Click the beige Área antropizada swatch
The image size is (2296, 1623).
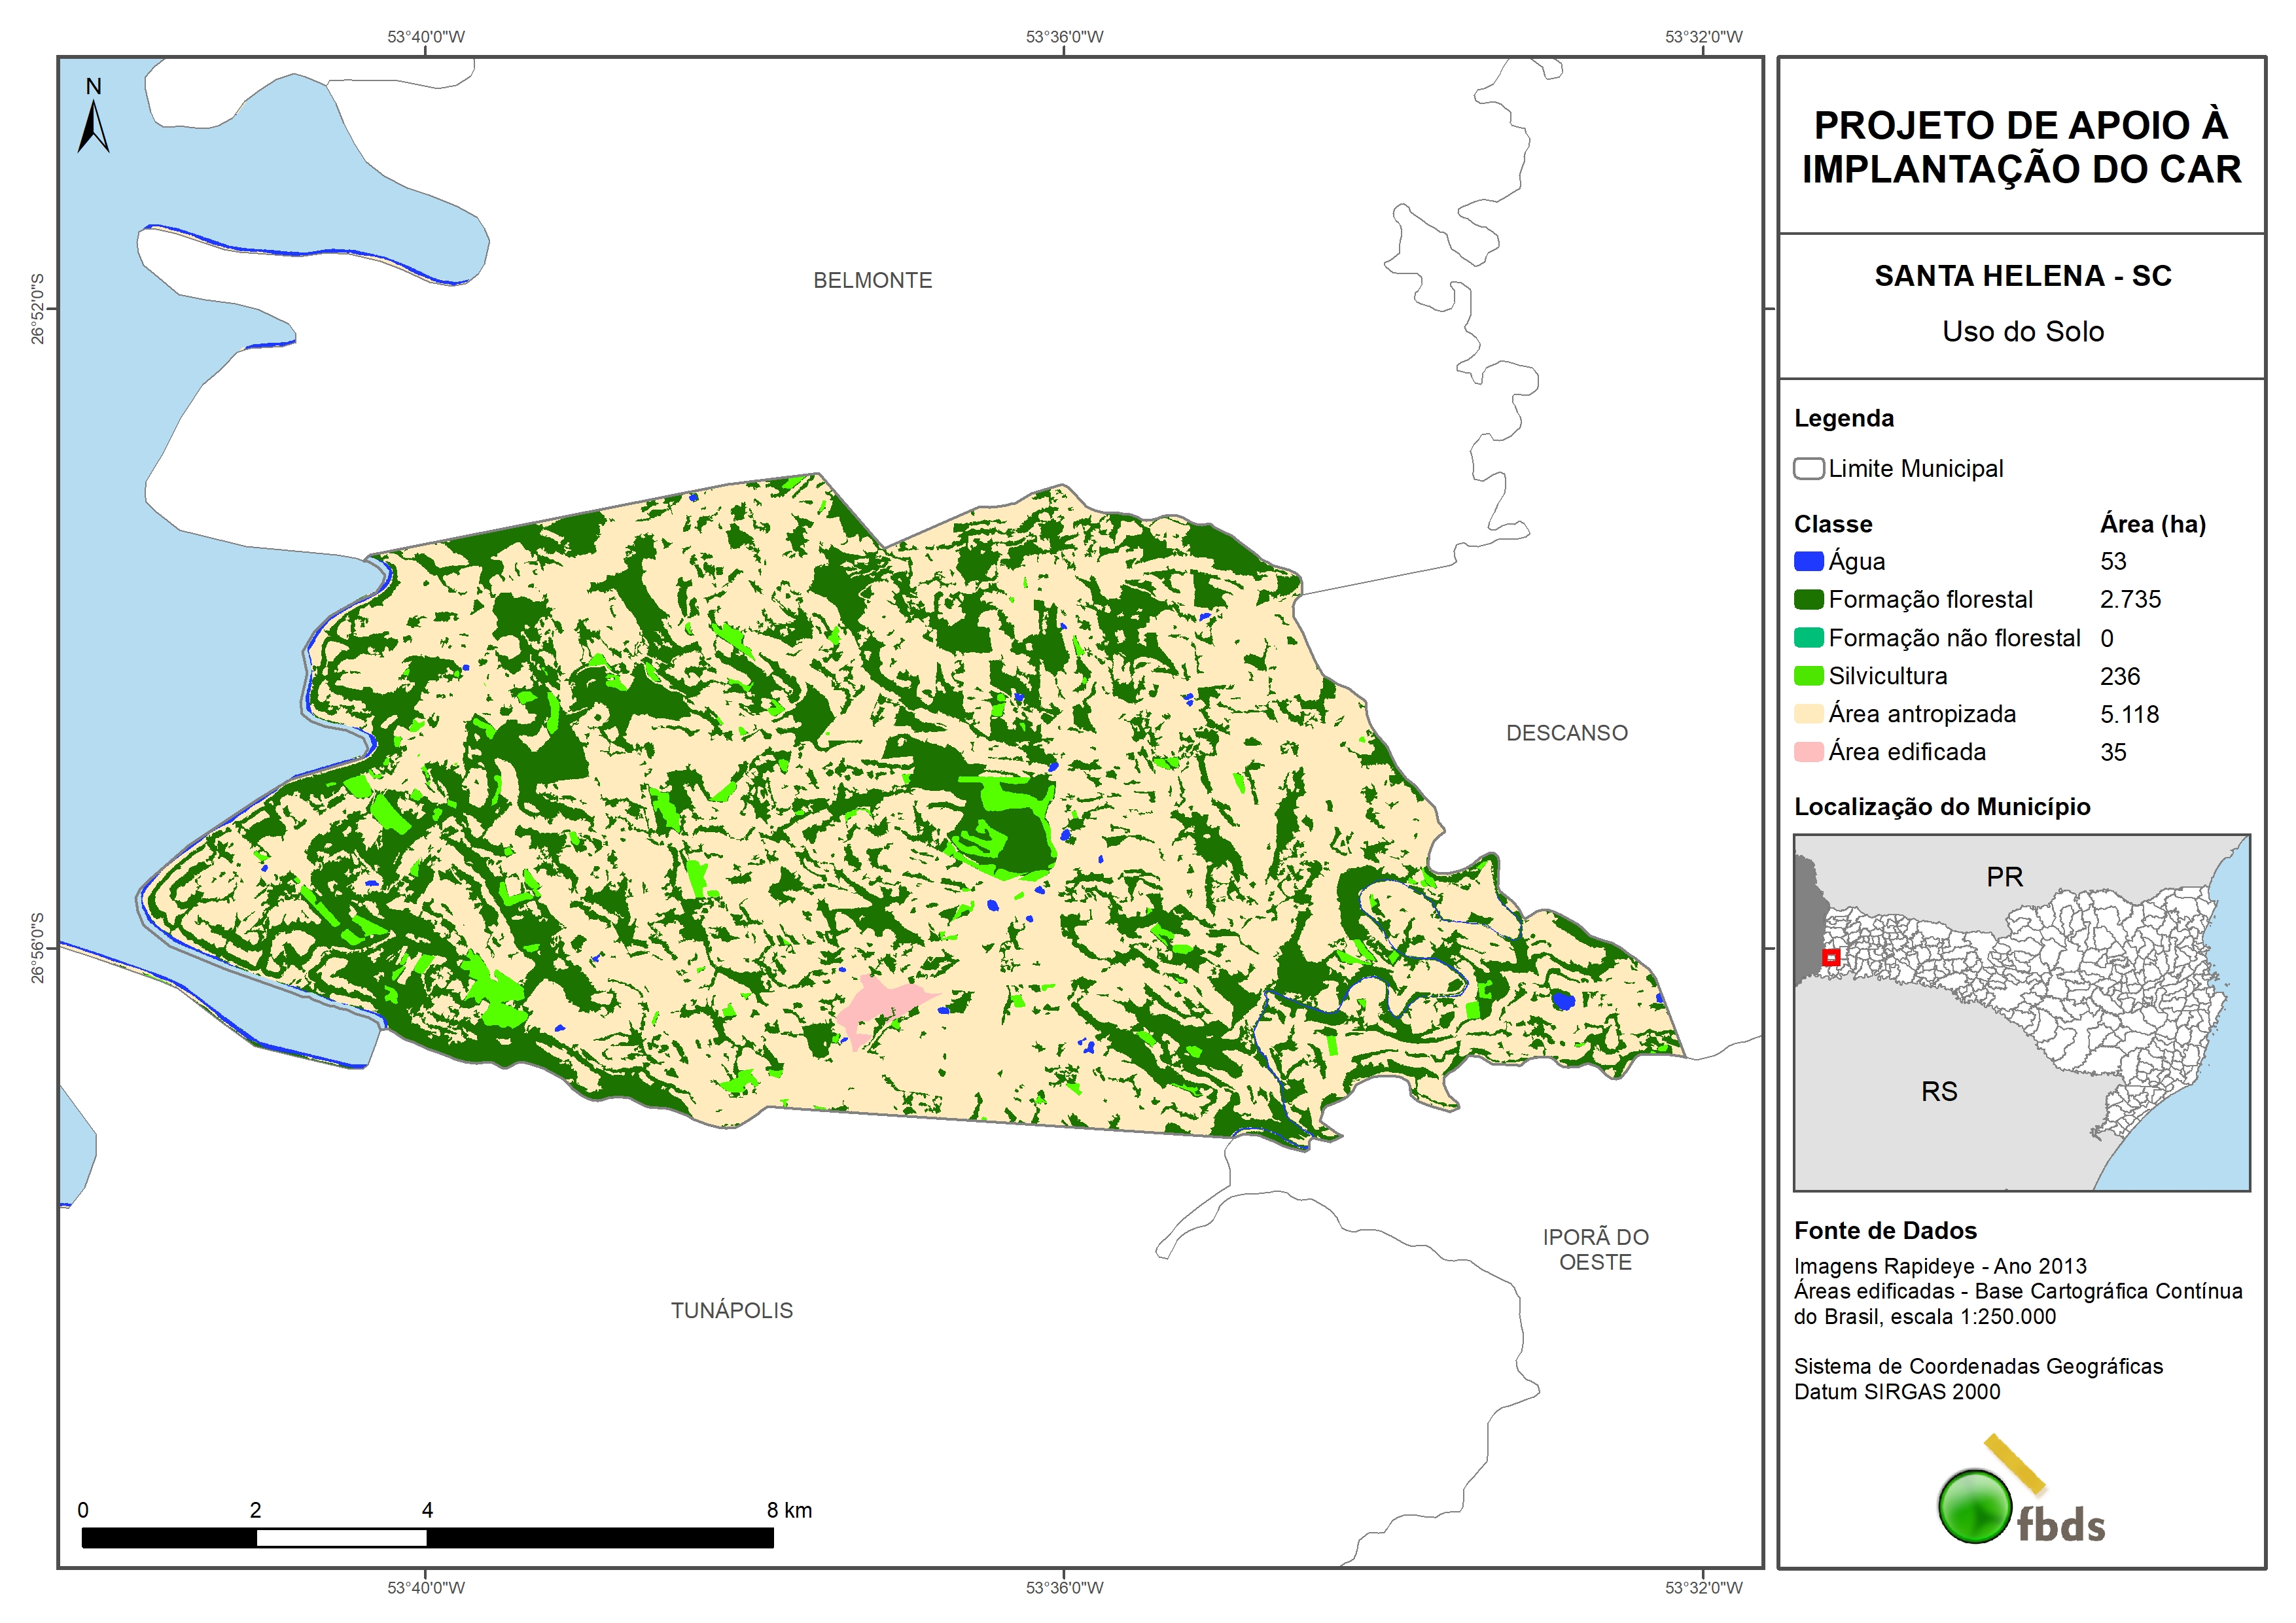(x=1808, y=714)
